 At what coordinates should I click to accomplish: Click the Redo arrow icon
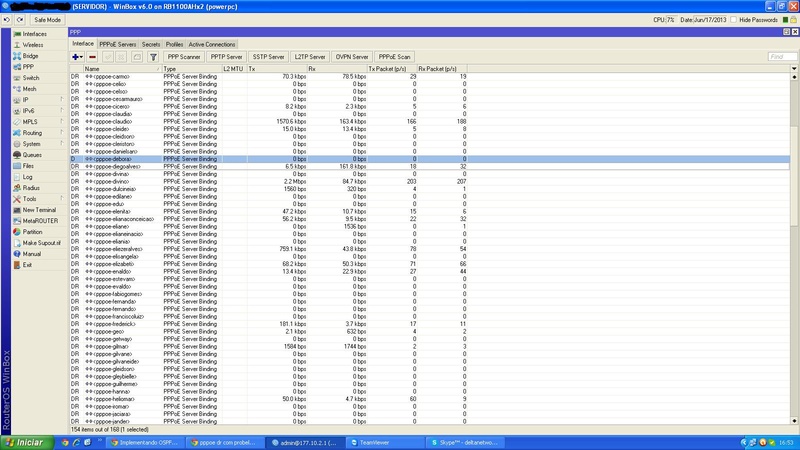pyautogui.click(x=20, y=20)
